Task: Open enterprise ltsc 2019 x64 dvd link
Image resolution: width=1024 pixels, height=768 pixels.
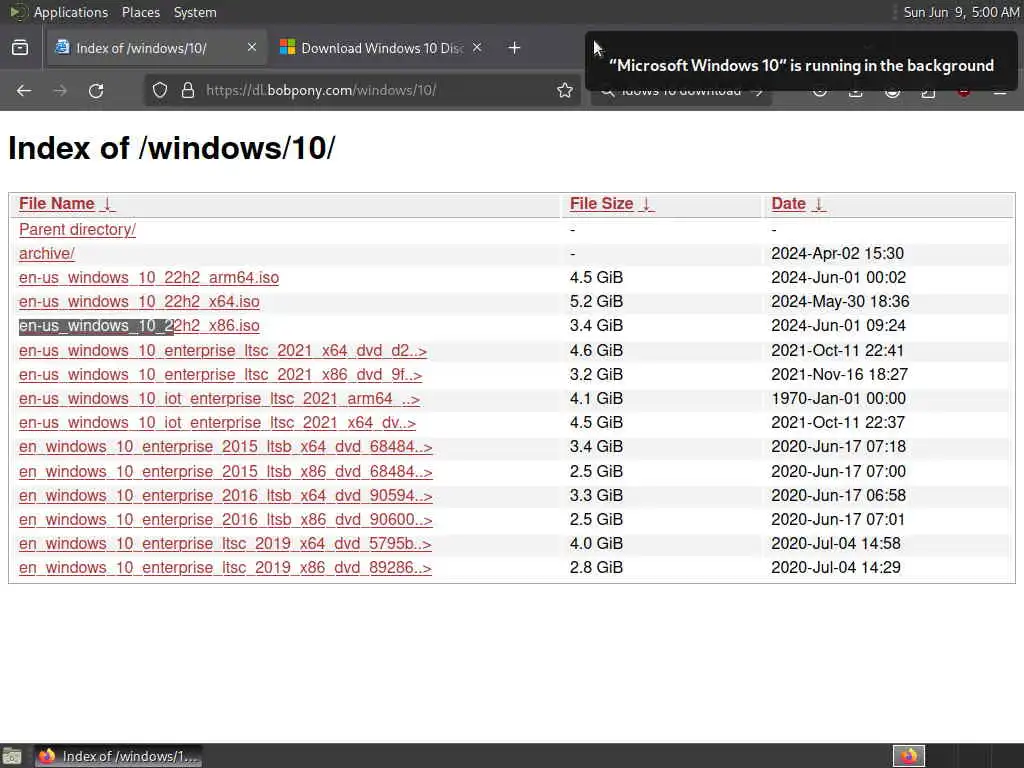Action: [225, 543]
